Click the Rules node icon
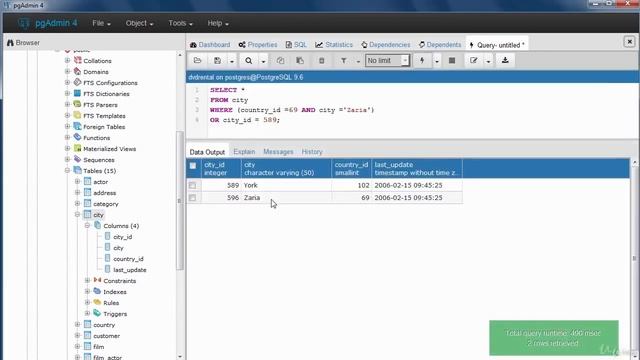Screen dimensions: 640x360 point(97,302)
